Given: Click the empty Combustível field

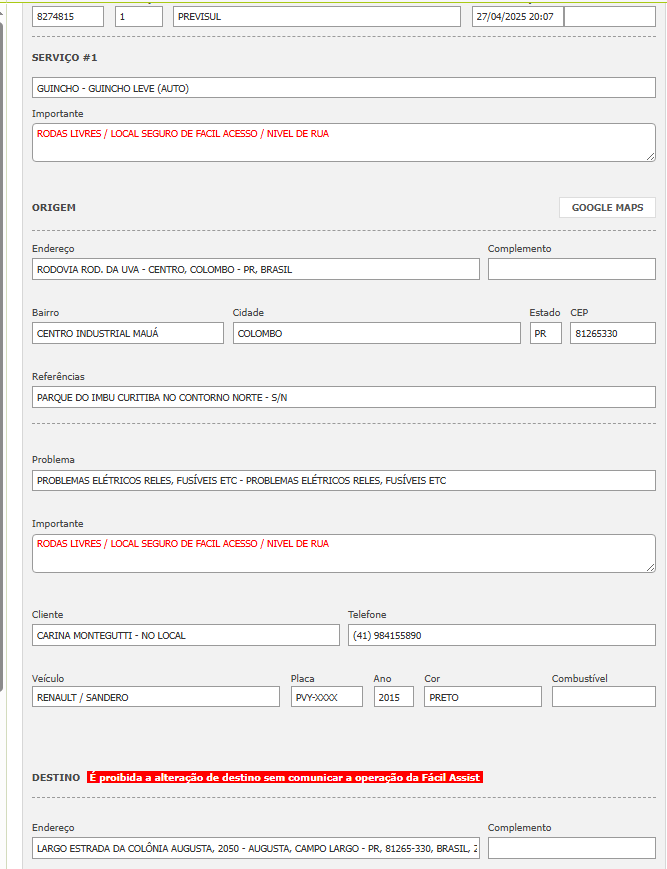Looking at the screenshot, I should (x=603, y=697).
